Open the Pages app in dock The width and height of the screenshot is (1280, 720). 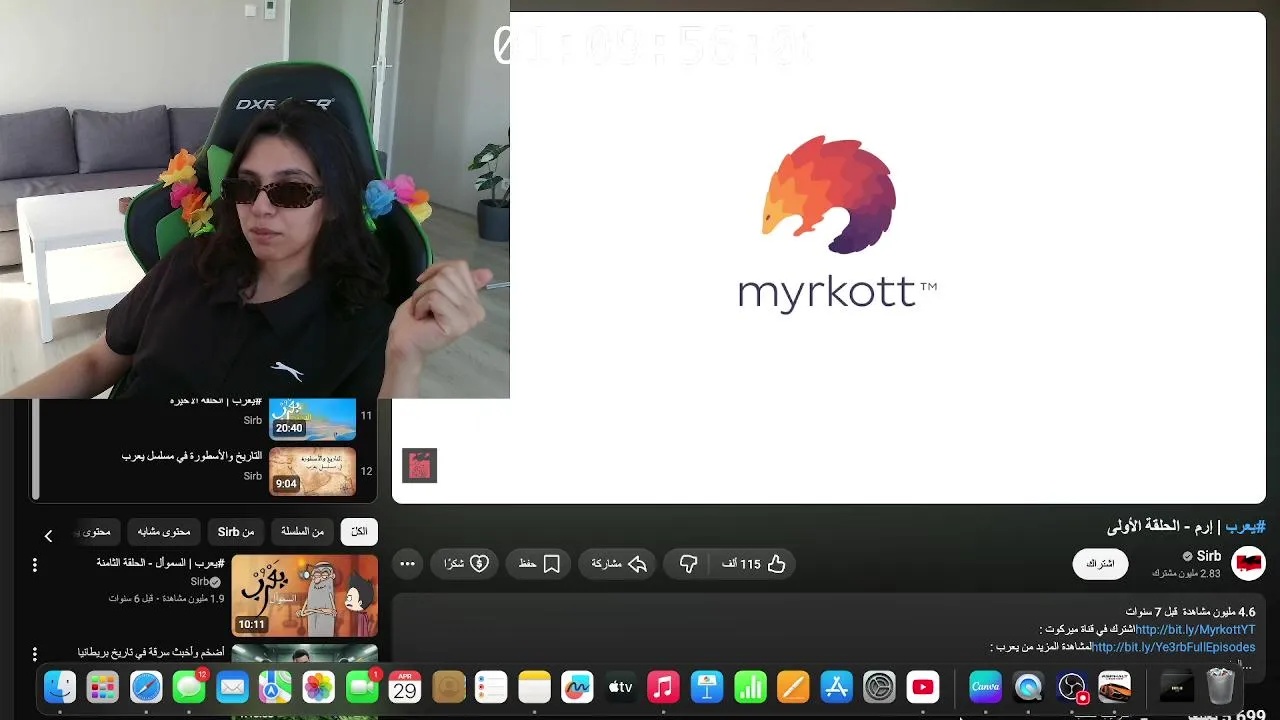[x=793, y=687]
